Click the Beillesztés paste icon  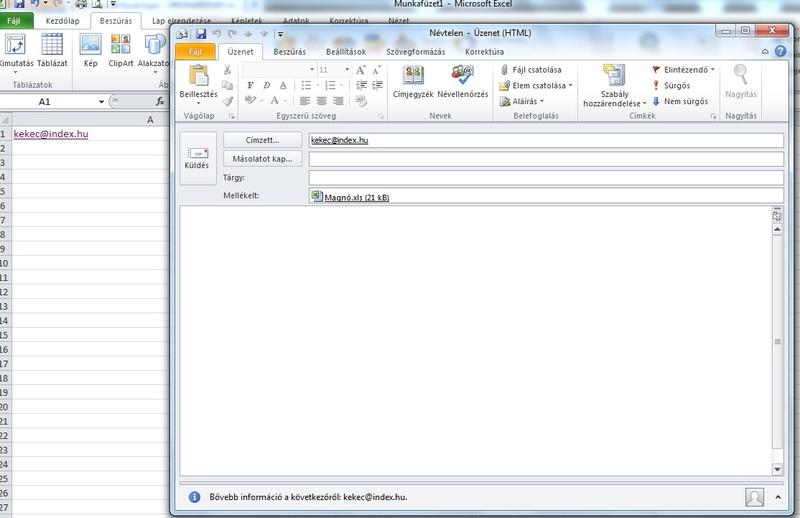pyautogui.click(x=198, y=76)
